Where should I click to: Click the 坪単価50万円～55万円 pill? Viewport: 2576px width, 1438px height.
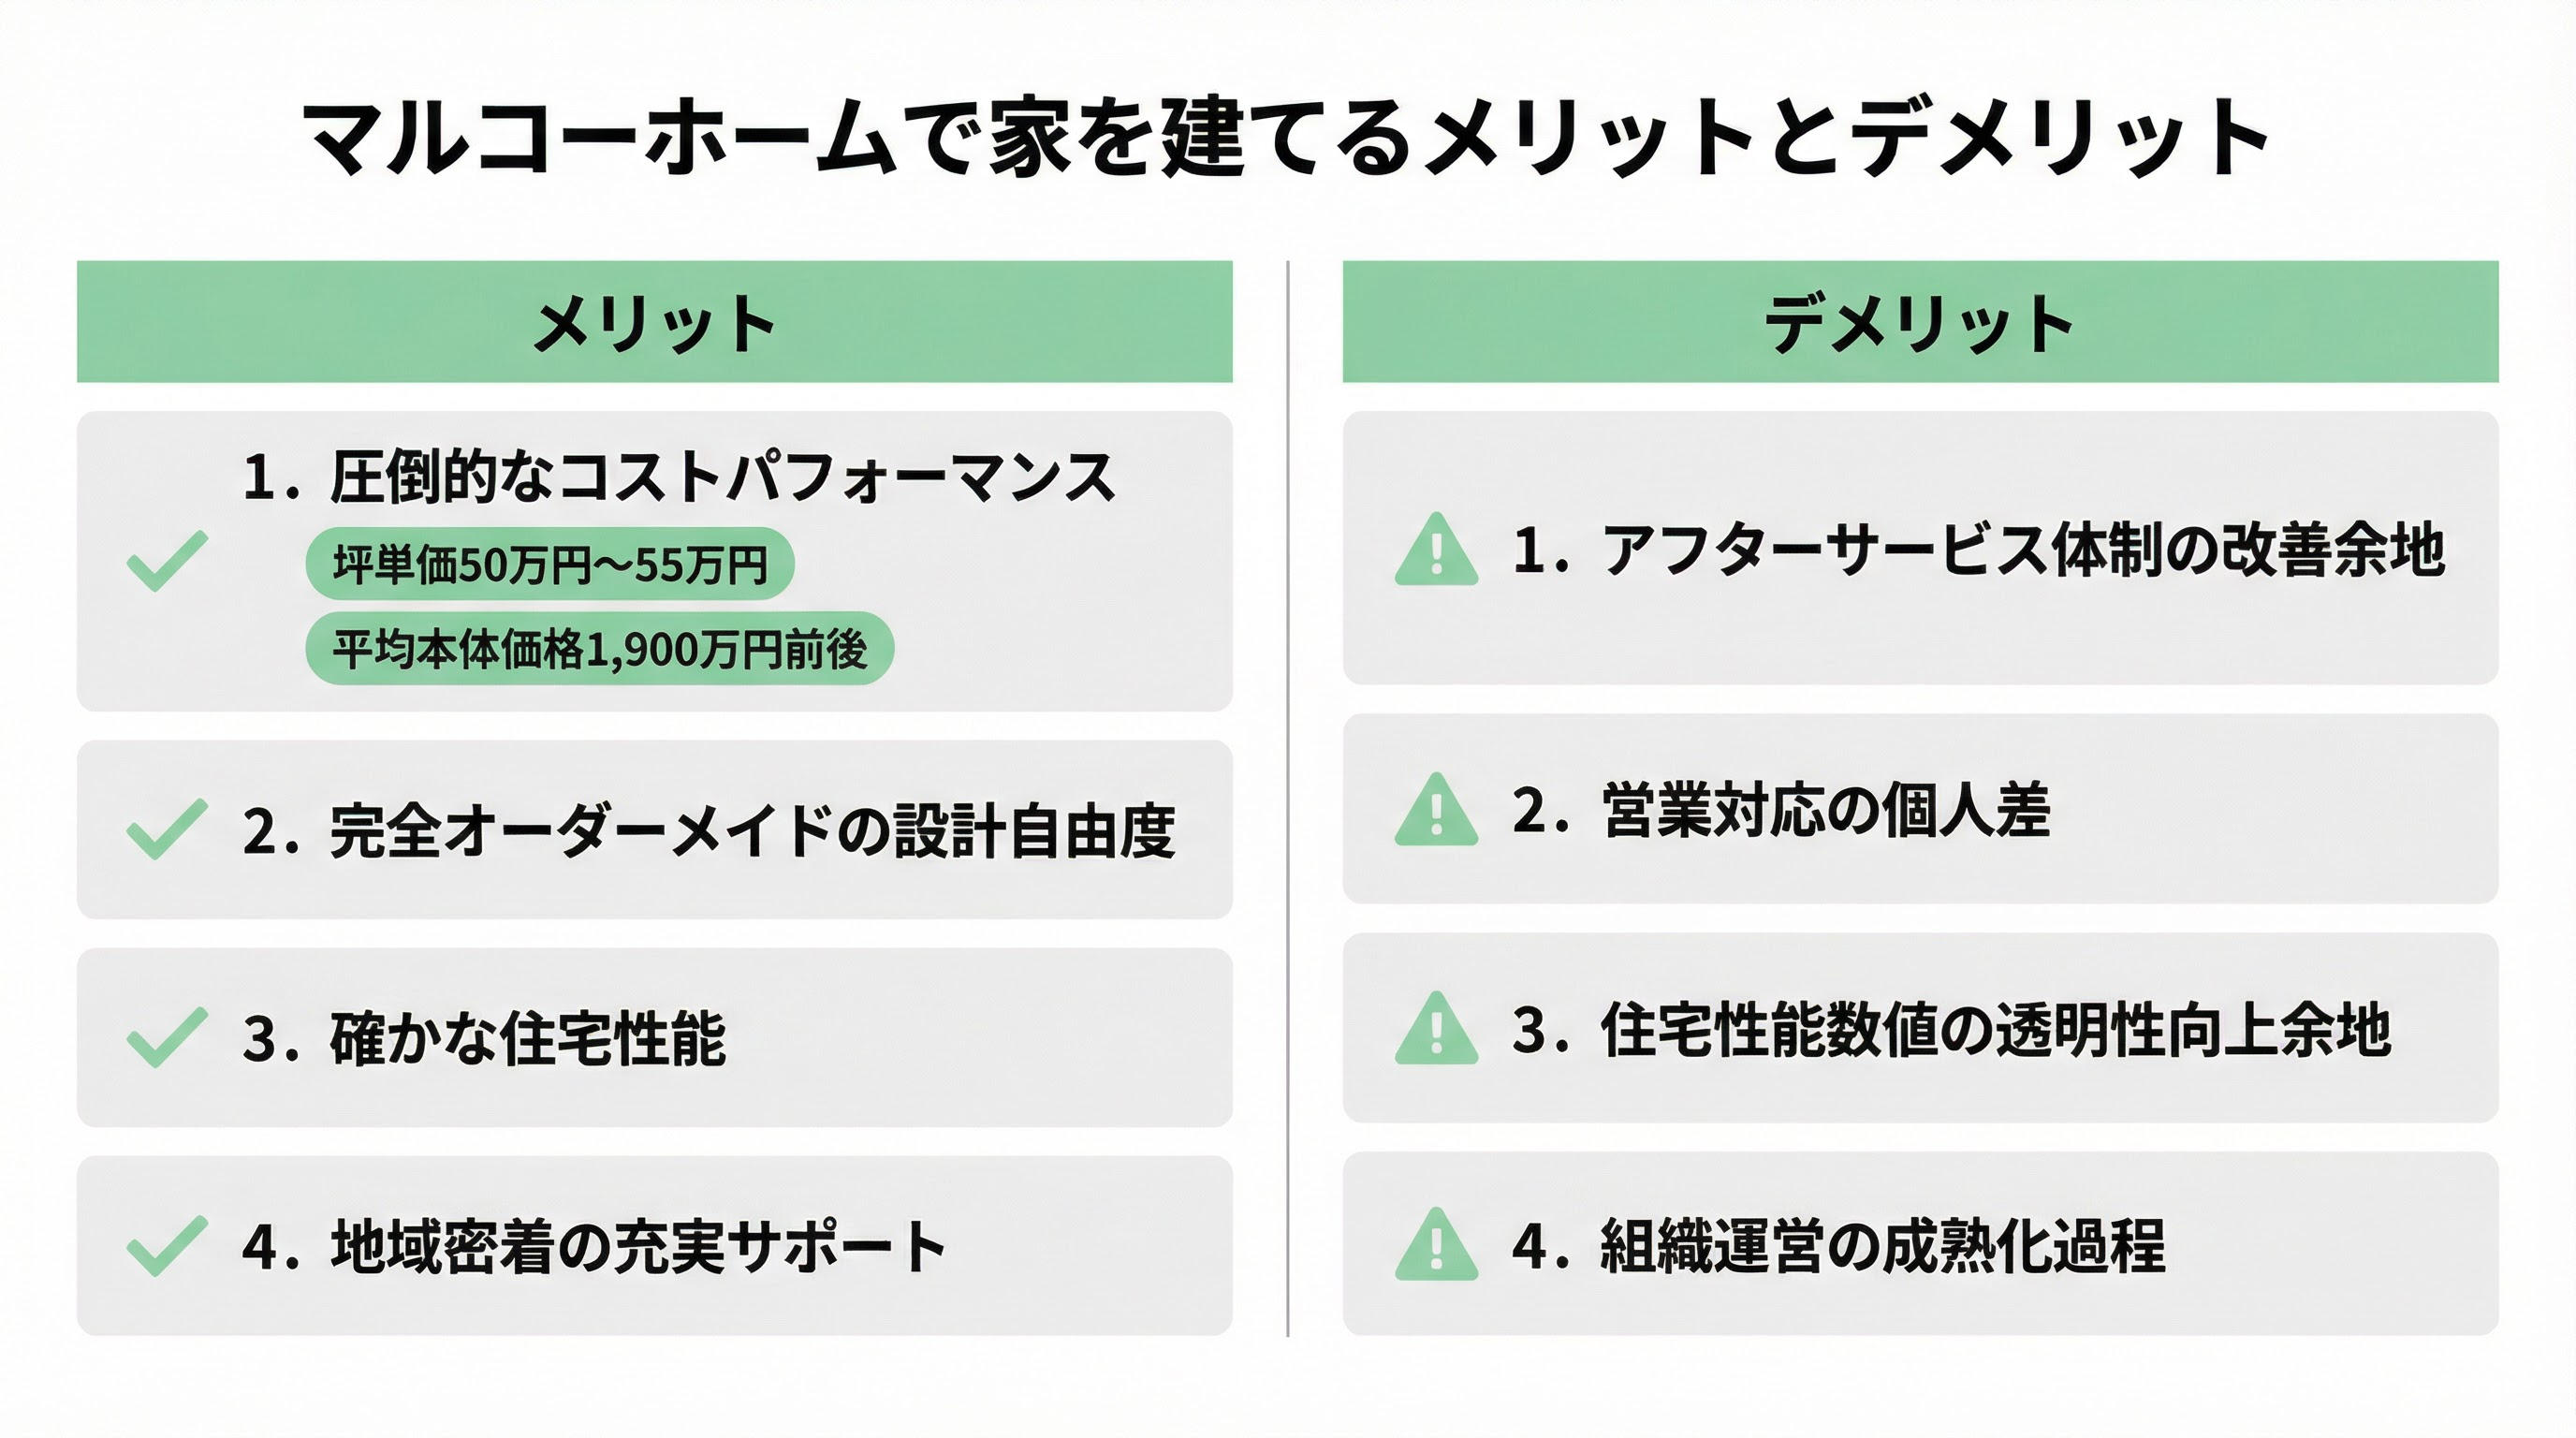pyautogui.click(x=550, y=564)
